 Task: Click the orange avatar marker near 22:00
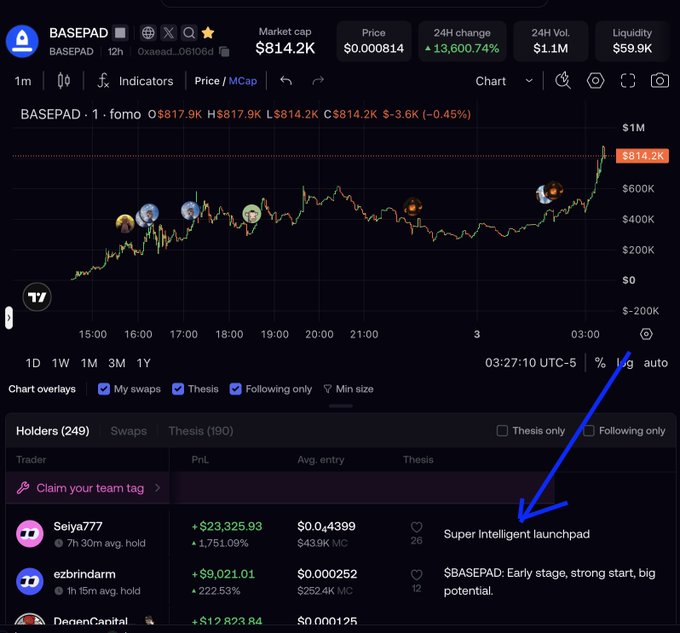[412, 207]
